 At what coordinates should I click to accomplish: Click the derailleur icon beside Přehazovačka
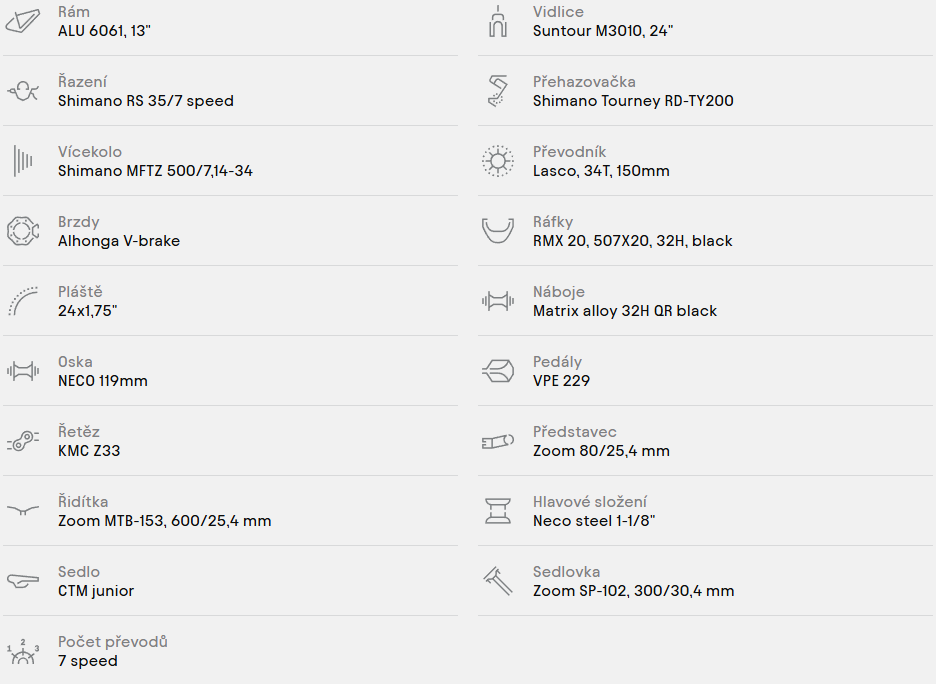pos(498,91)
